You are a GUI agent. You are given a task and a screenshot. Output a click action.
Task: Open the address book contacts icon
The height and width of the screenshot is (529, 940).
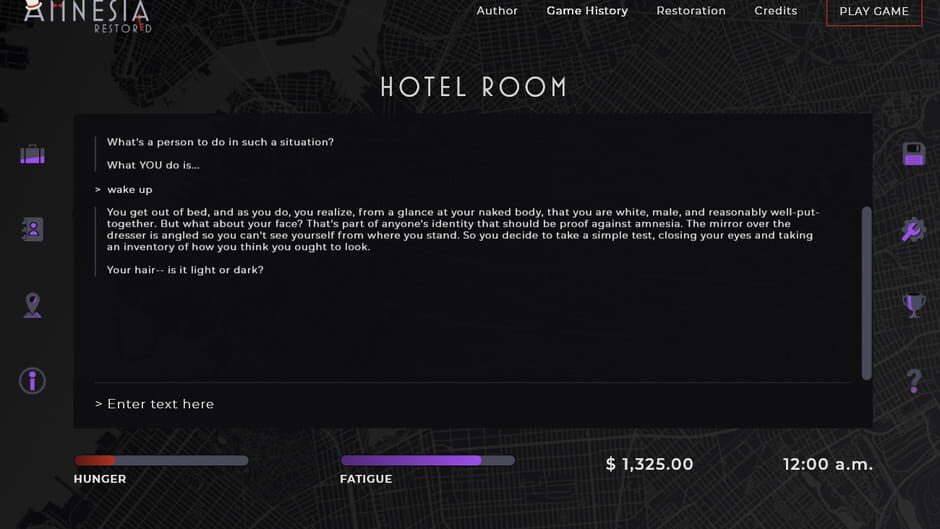tap(32, 229)
